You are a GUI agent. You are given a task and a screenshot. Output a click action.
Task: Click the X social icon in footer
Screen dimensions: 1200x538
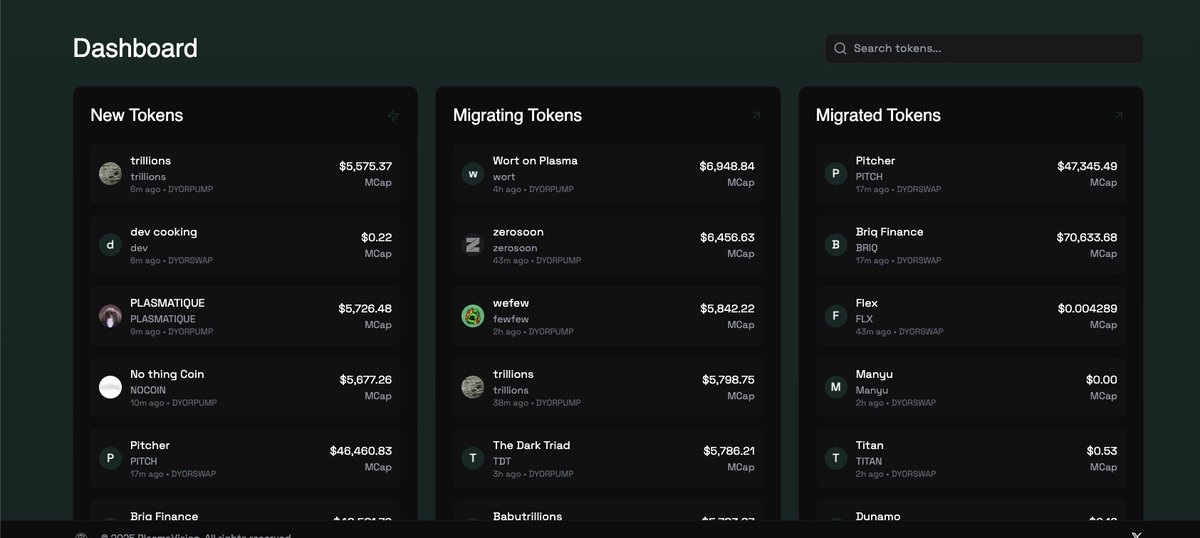coord(1136,535)
